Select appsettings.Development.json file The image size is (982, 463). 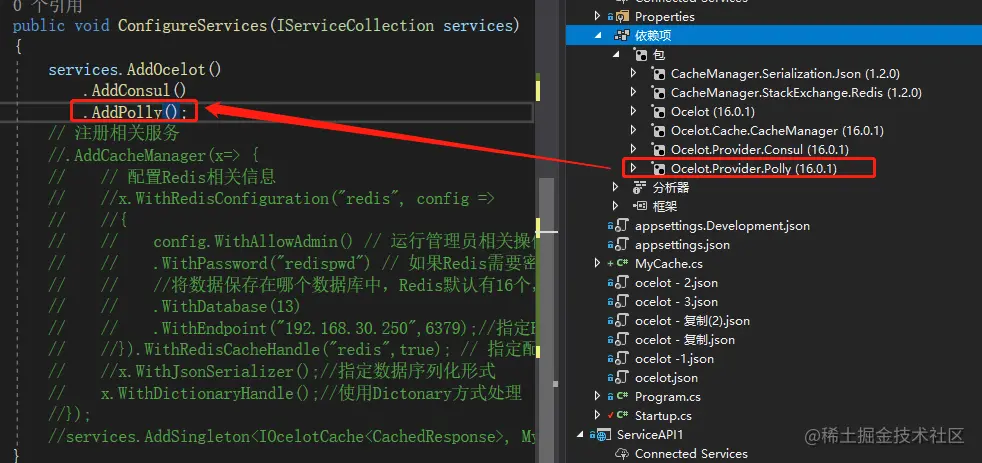pos(722,226)
